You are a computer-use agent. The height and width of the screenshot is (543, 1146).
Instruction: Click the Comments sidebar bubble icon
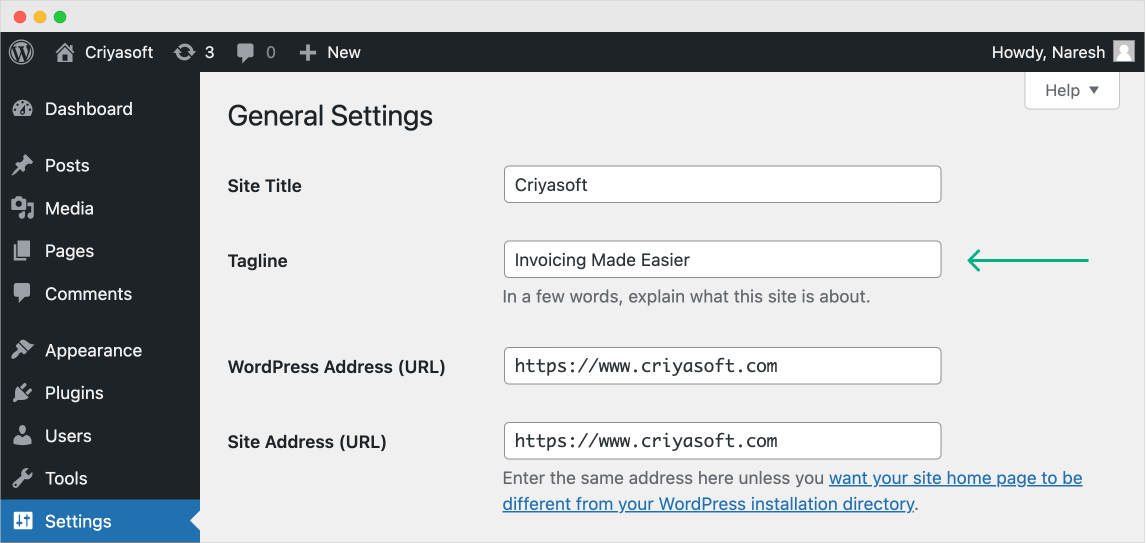click(x=23, y=294)
